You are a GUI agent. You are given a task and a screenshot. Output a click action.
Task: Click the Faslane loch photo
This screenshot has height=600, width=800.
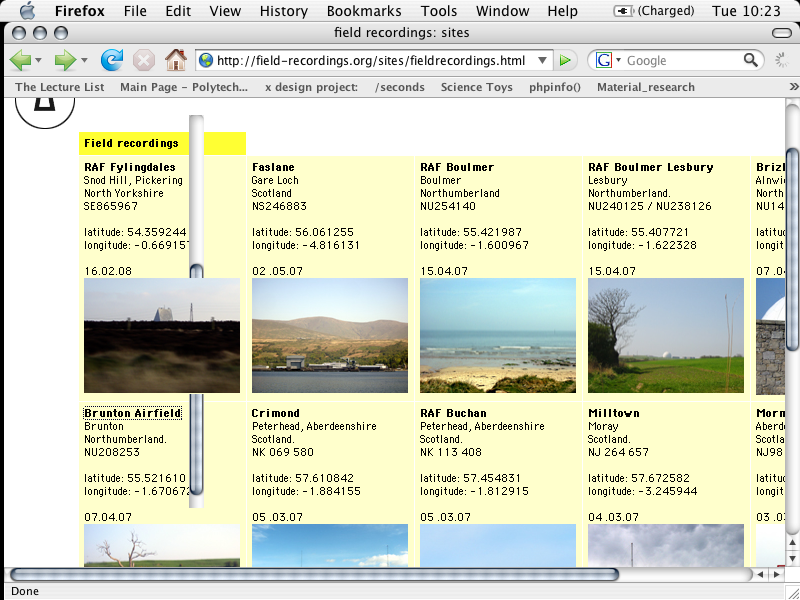(x=330, y=335)
